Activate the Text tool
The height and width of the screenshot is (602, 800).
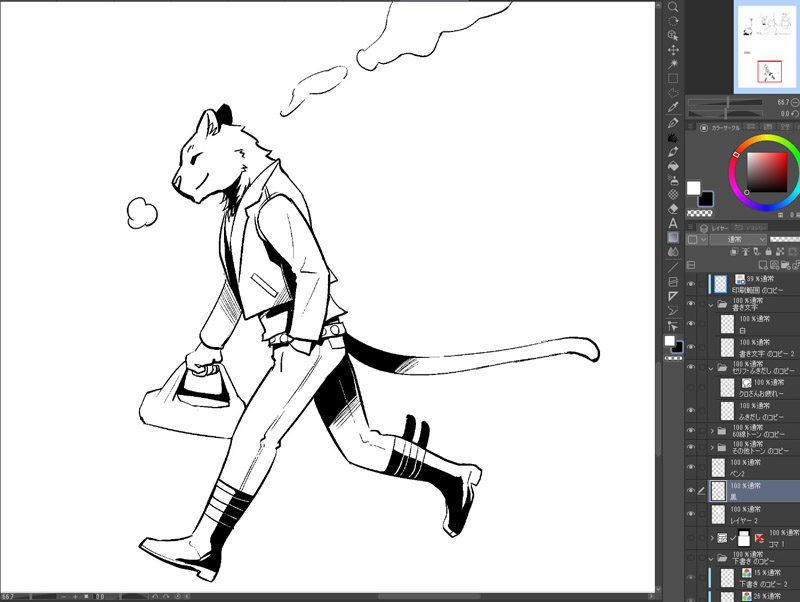673,223
